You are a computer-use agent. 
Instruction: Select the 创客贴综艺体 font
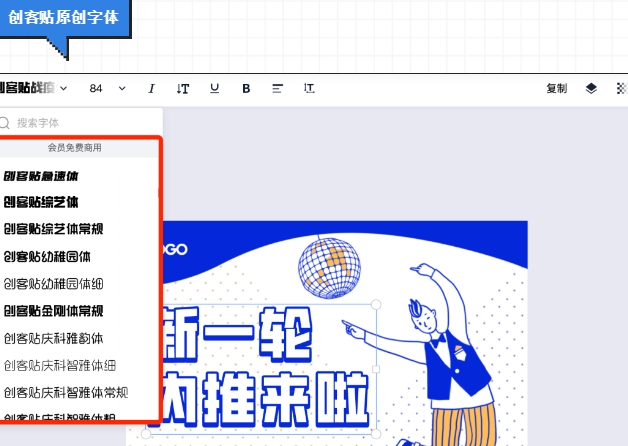click(x=41, y=202)
